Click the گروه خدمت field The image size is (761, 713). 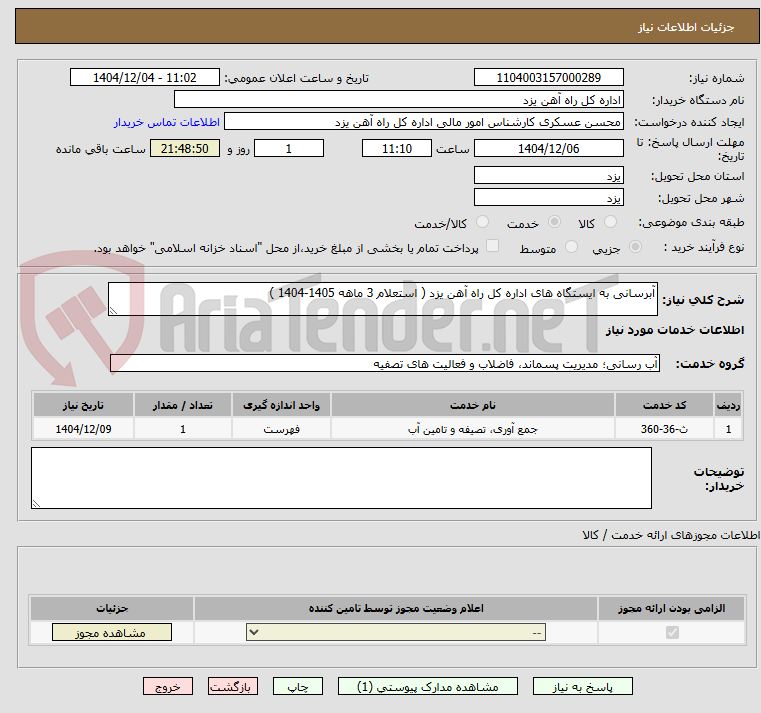pyautogui.click(x=384, y=363)
